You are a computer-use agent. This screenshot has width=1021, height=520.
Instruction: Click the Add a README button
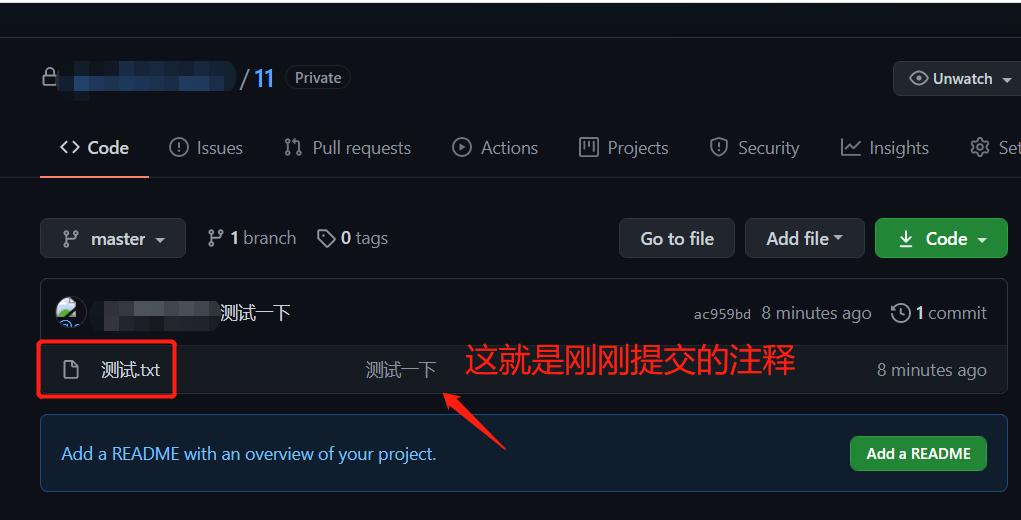(918, 454)
